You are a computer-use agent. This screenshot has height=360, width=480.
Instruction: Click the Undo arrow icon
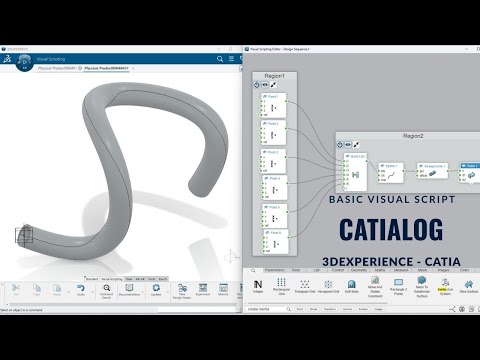(81, 288)
